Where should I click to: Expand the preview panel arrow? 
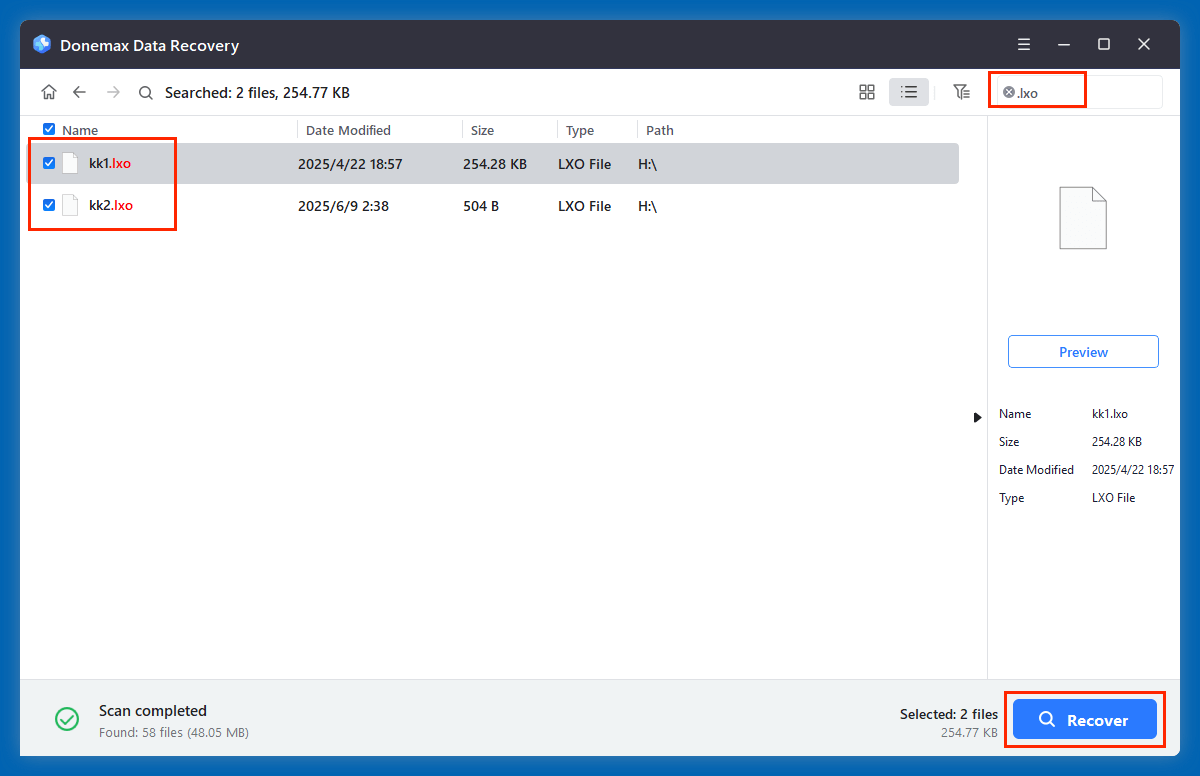coord(977,416)
